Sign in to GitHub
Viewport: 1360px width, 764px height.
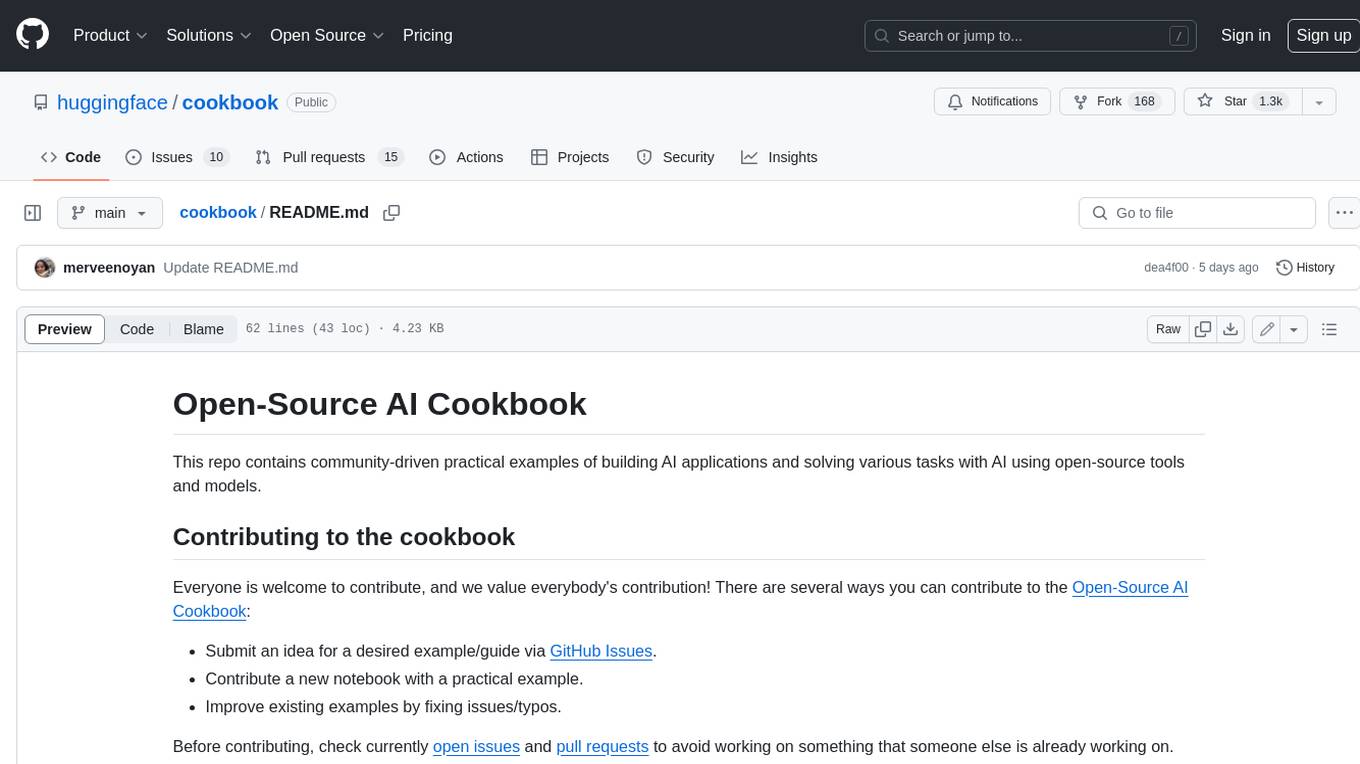tap(1245, 35)
